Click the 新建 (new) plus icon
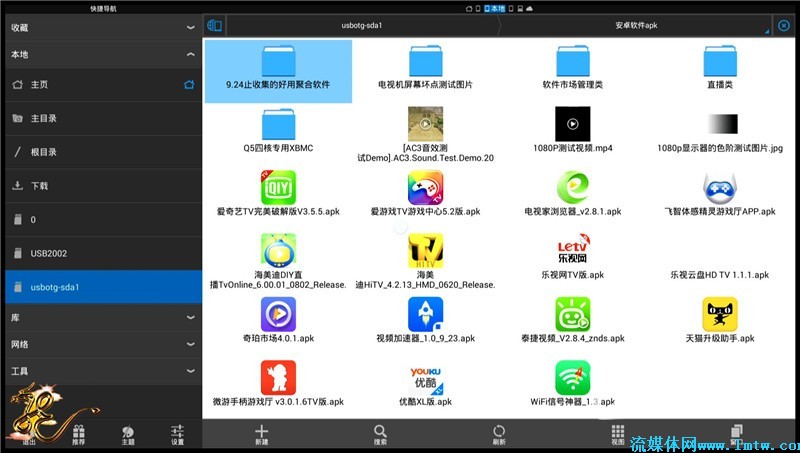This screenshot has width=800, height=453. coord(261,431)
